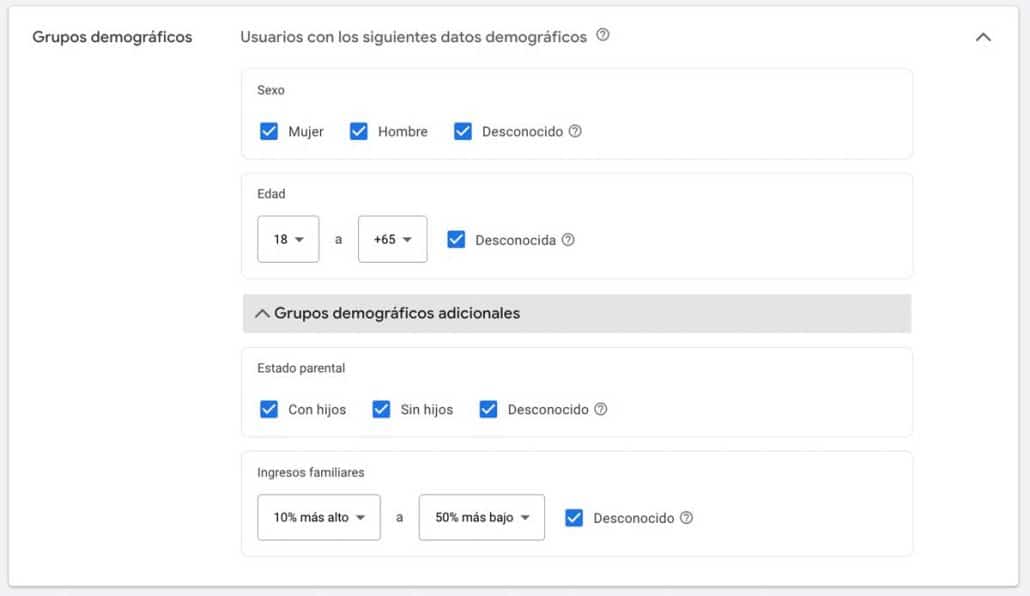The image size is (1030, 596).
Task: Uncheck the 'Con hijos' checkbox
Action: click(x=269, y=409)
